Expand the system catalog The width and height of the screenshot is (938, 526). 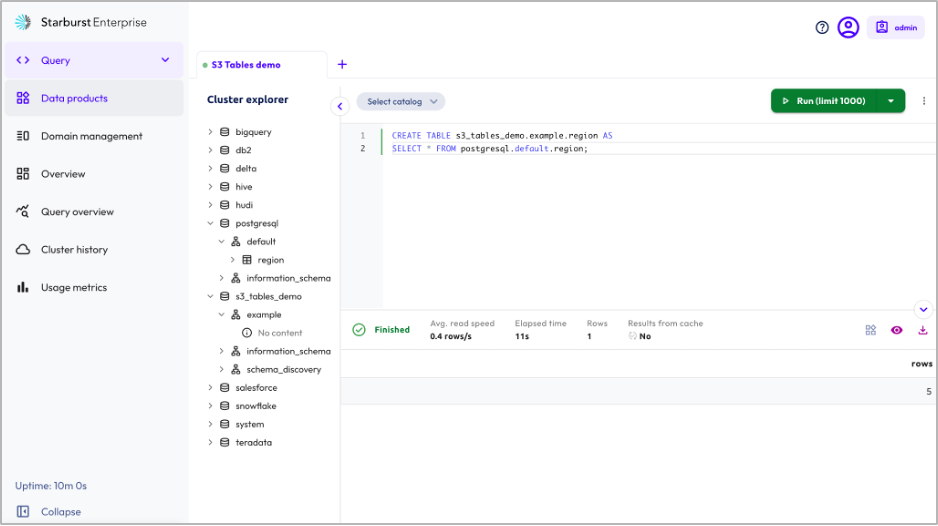[210, 424]
